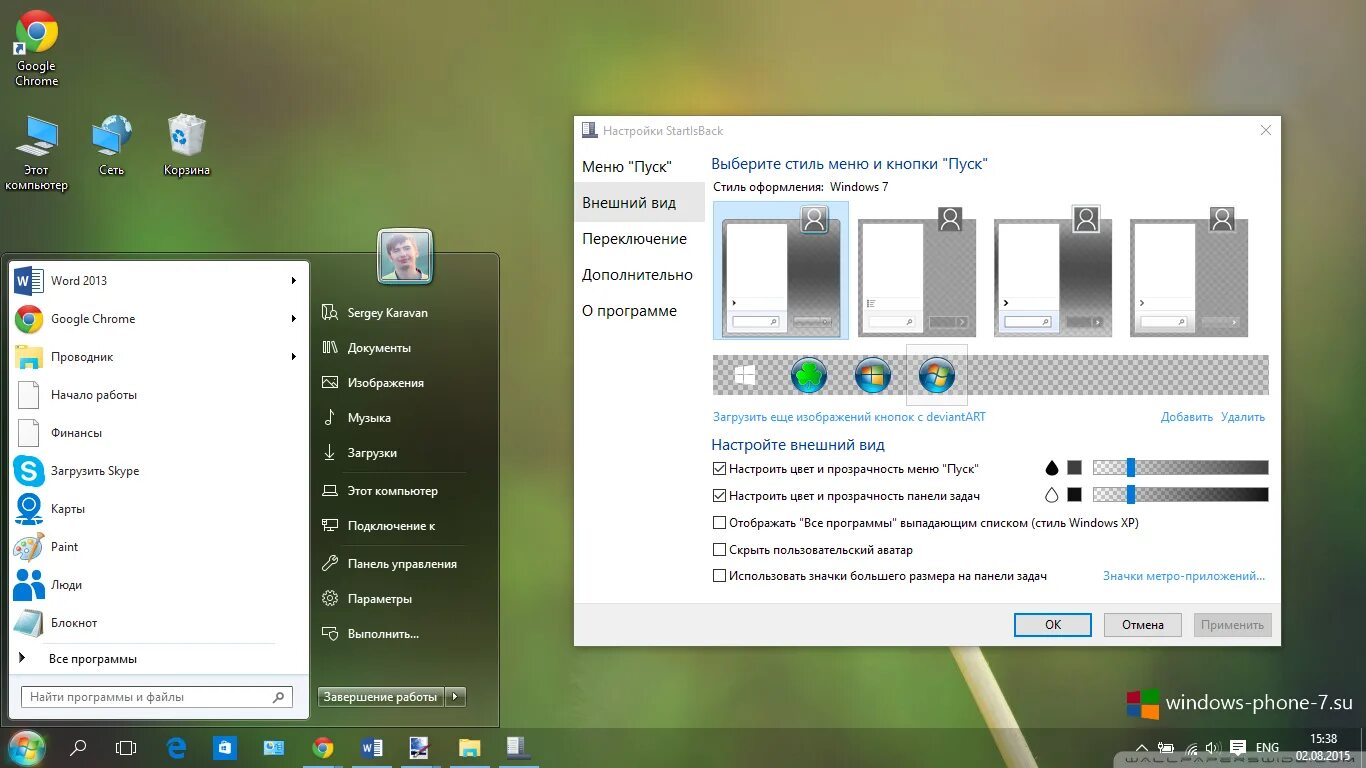The image size is (1366, 768).
Task: Open deviantART button images link
Action: (849, 417)
